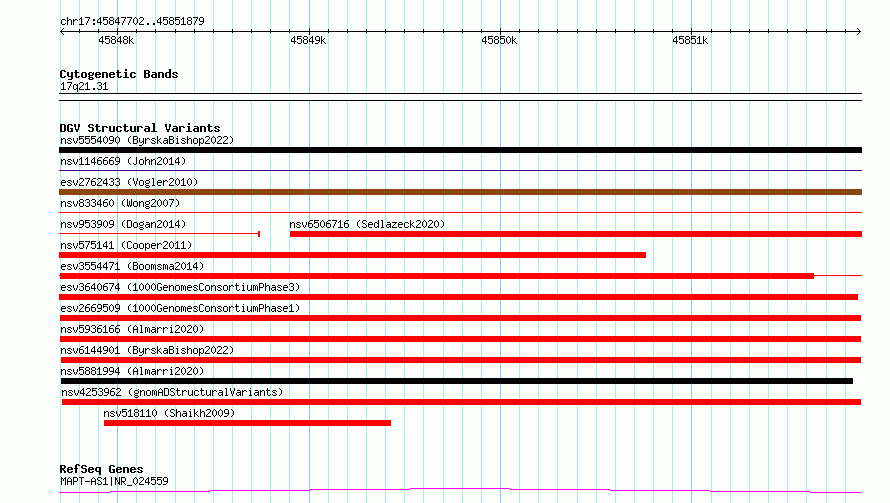Image resolution: width=890 pixels, height=503 pixels.
Task: Select the red nsv575141 variant bar
Action: [352, 255]
